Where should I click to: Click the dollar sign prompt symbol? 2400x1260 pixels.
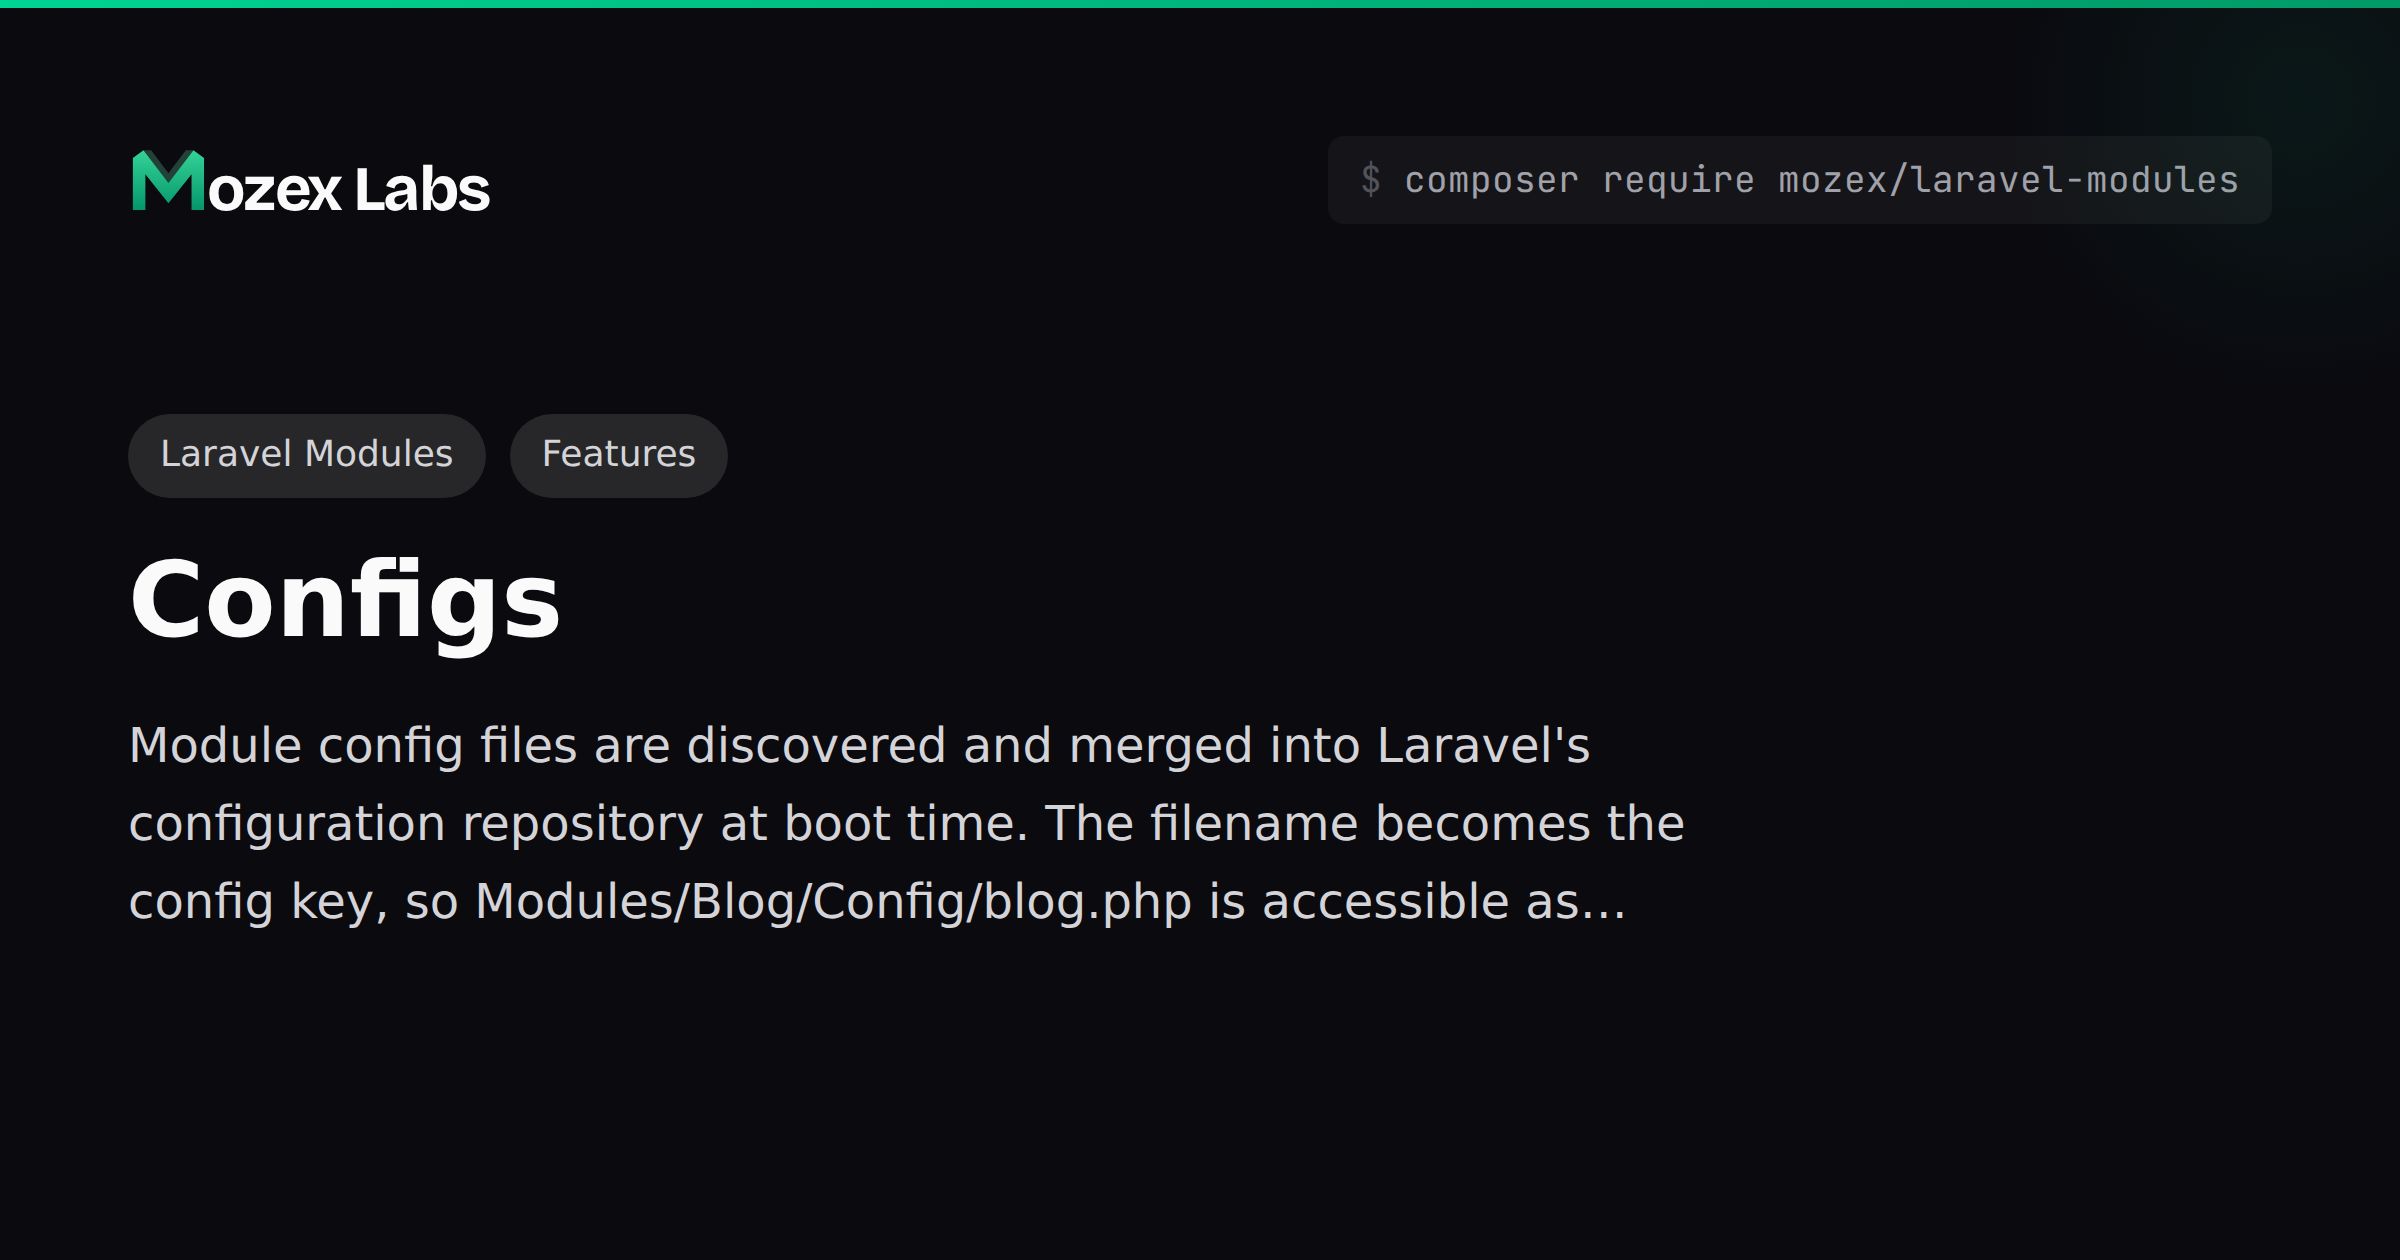point(1371,180)
